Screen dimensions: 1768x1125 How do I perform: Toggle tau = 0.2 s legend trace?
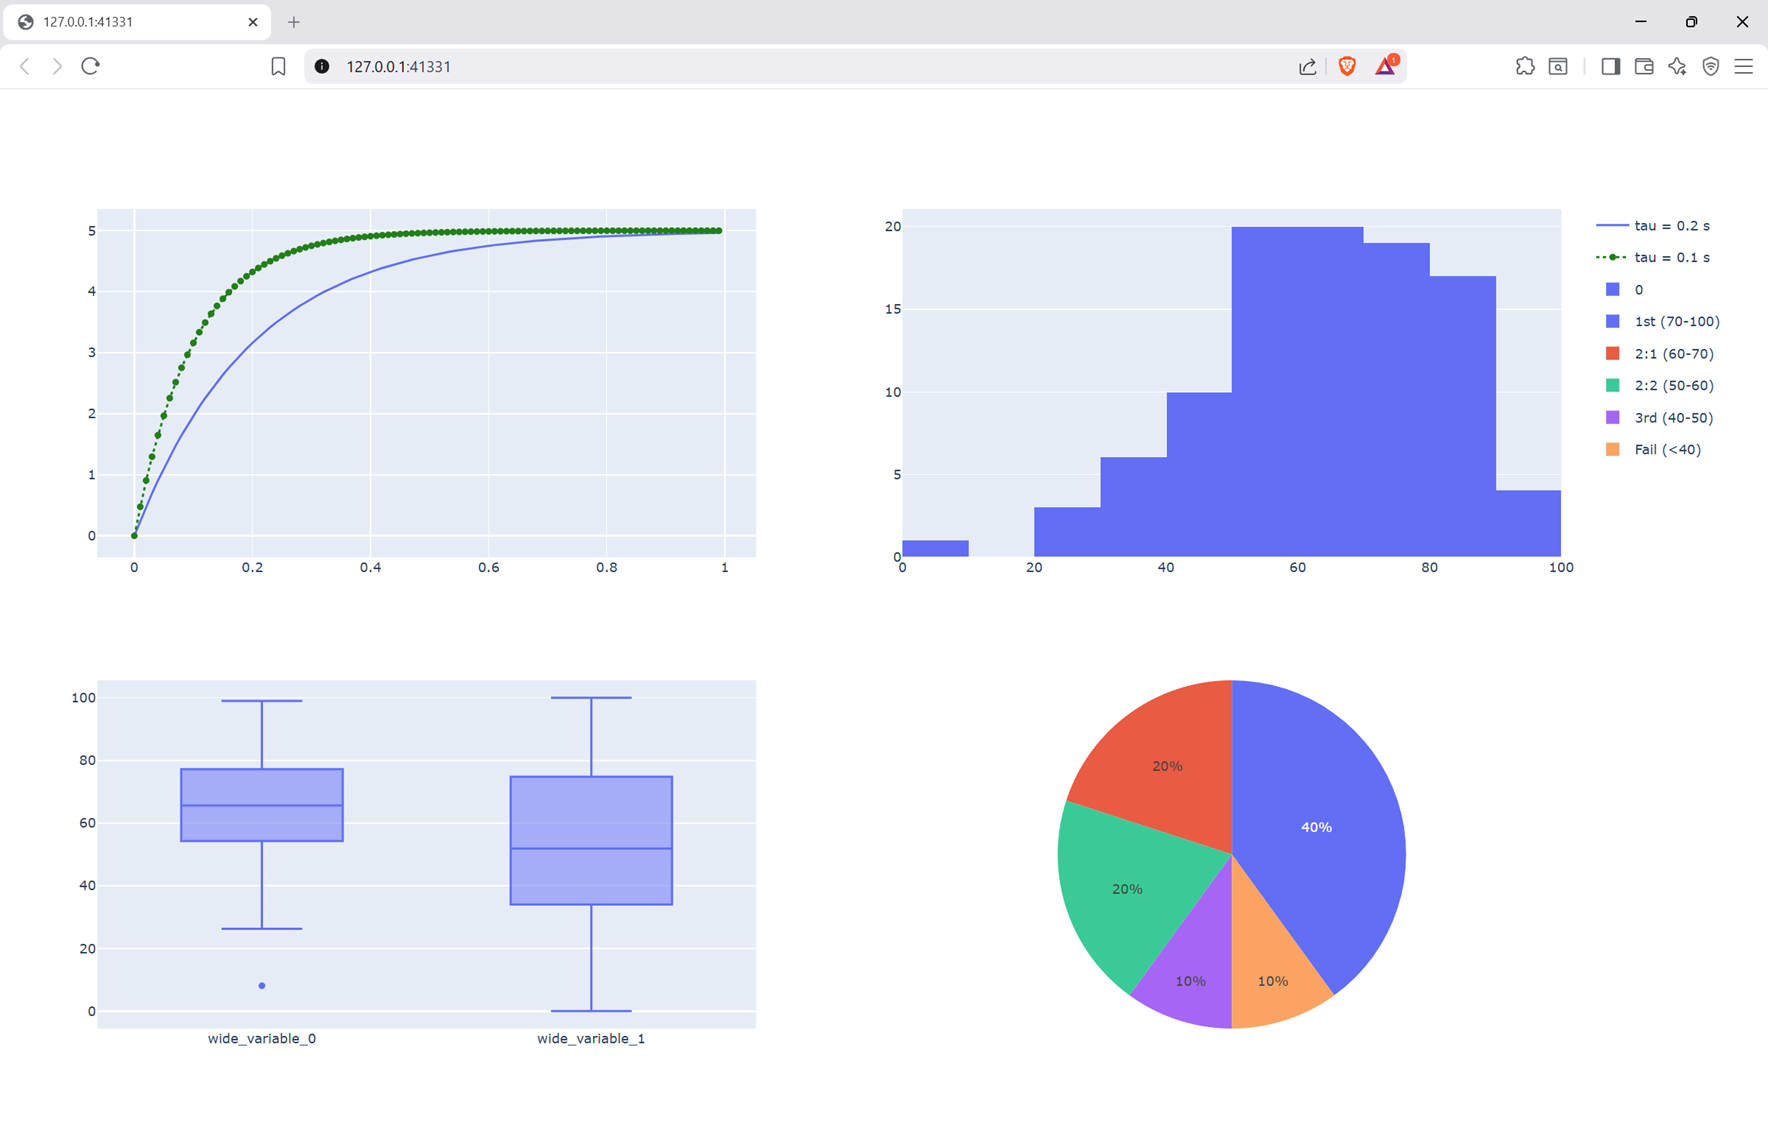pyautogui.click(x=1671, y=226)
